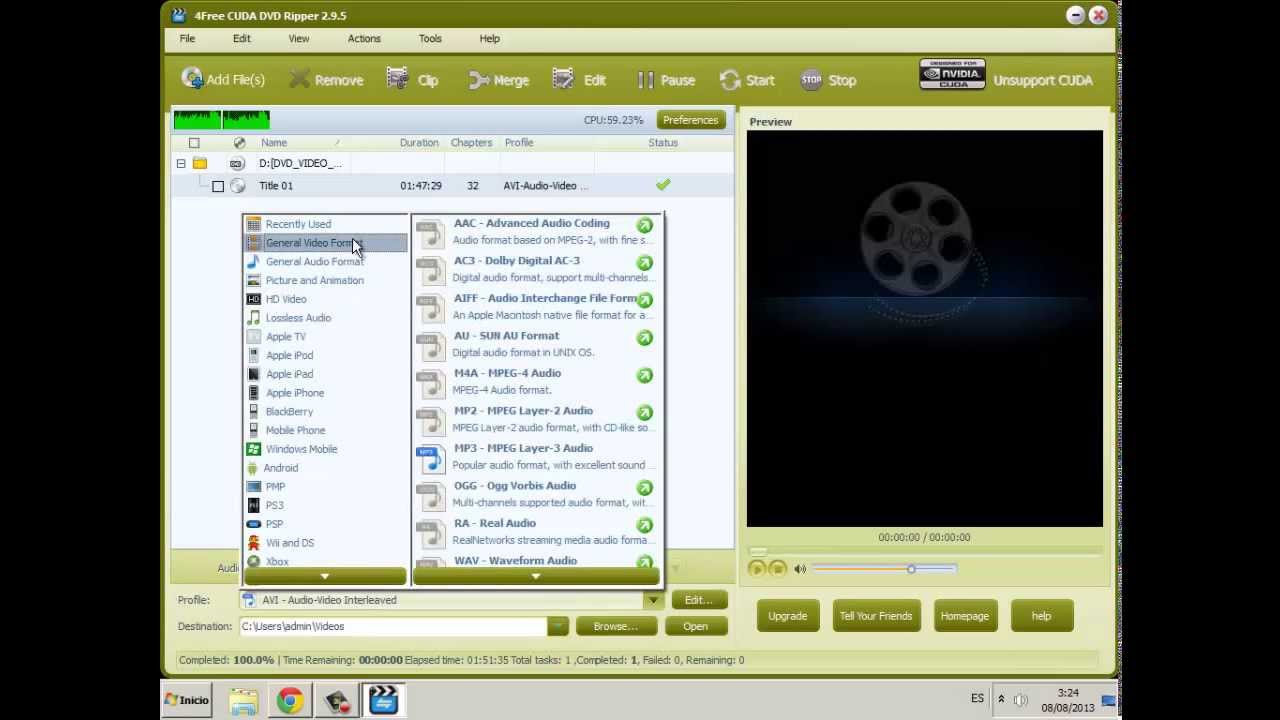Screen dimensions: 1280x720
Task: Stop conversion with the Stop toolbar button
Action: tap(828, 80)
